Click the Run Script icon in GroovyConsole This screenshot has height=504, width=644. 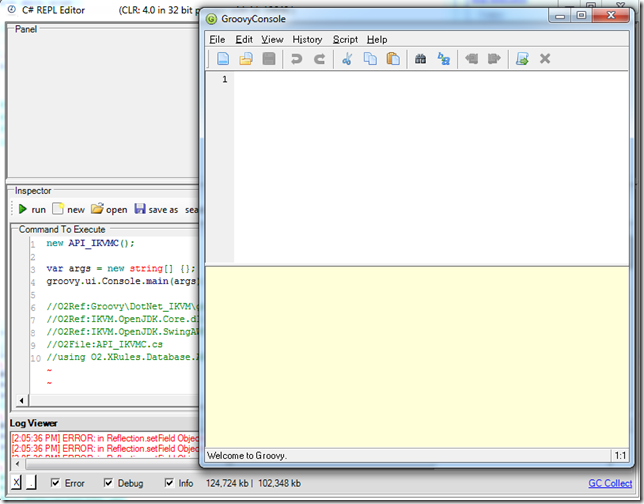(x=521, y=59)
